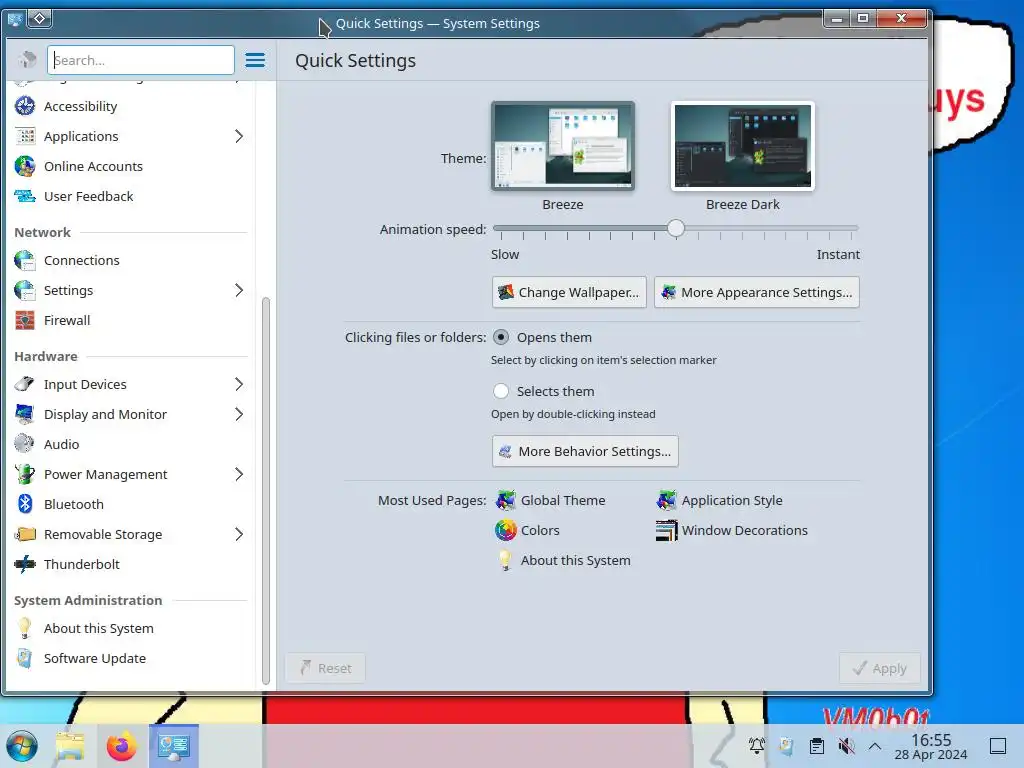Expand the Applications submenu chevron
This screenshot has height=768, width=1024.
pyautogui.click(x=239, y=136)
